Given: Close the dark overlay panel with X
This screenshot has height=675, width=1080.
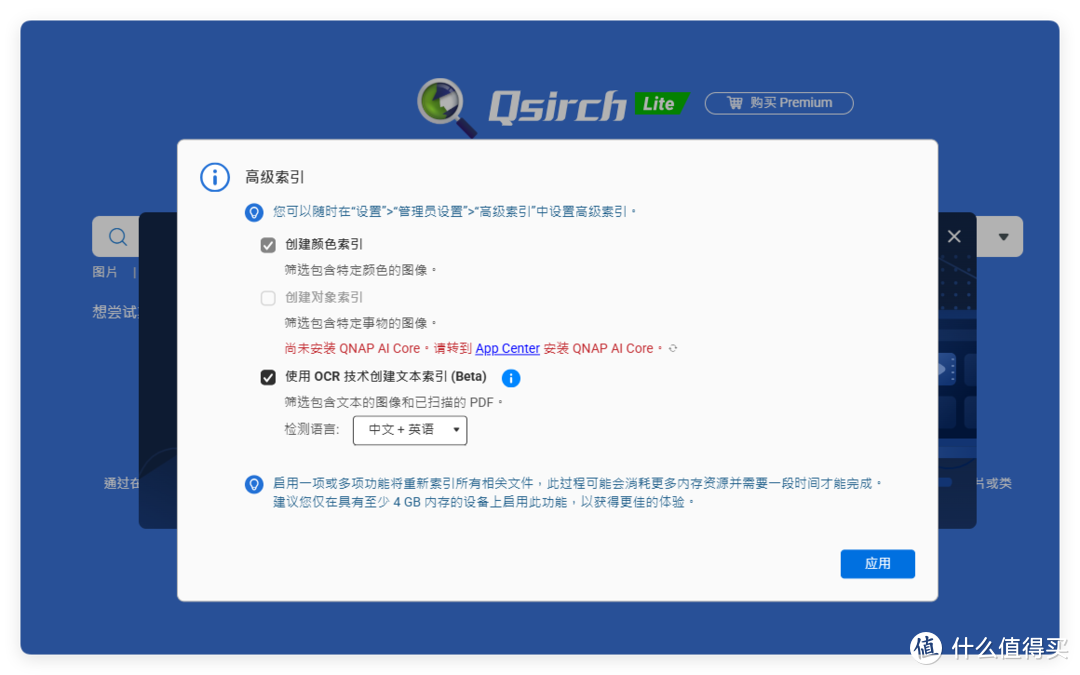Looking at the screenshot, I should tap(954, 236).
